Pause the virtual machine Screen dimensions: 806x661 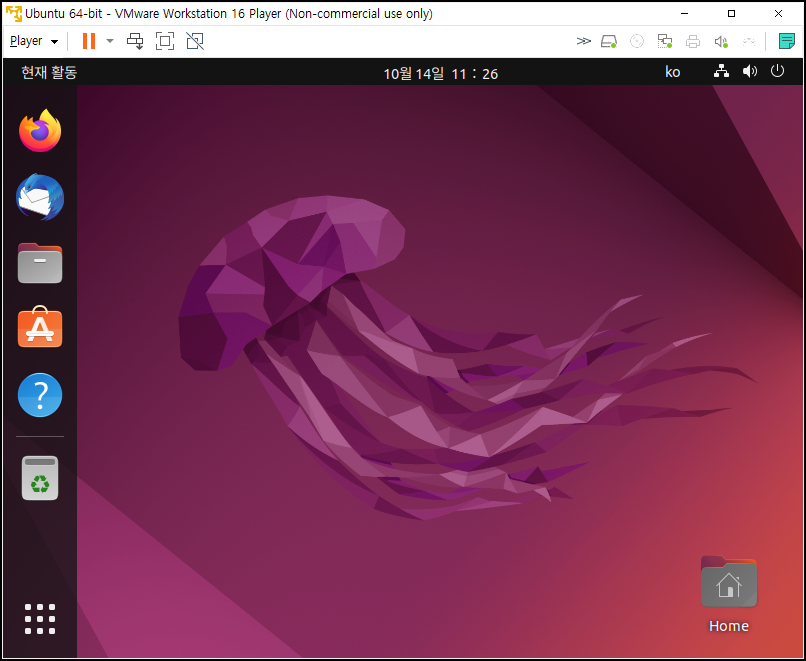(89, 41)
